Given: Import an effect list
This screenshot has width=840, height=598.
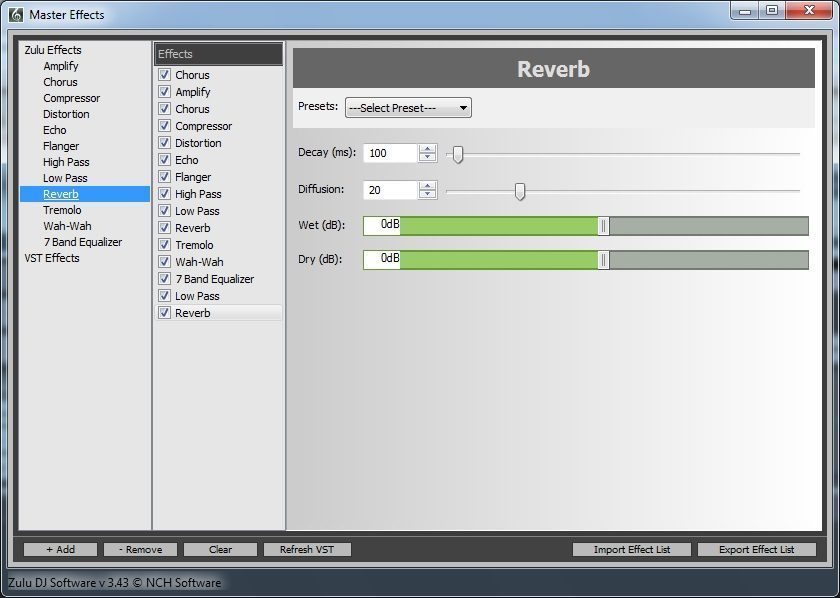Looking at the screenshot, I should tap(631, 549).
